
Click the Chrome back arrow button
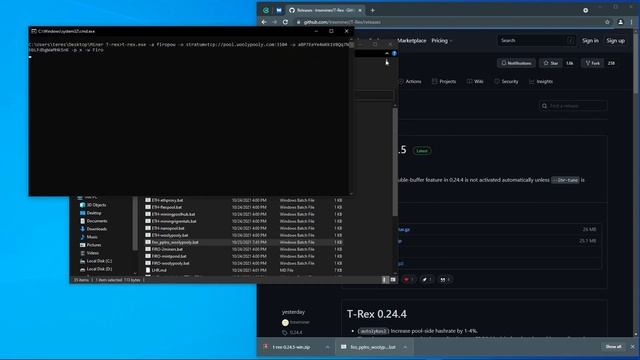264,22
